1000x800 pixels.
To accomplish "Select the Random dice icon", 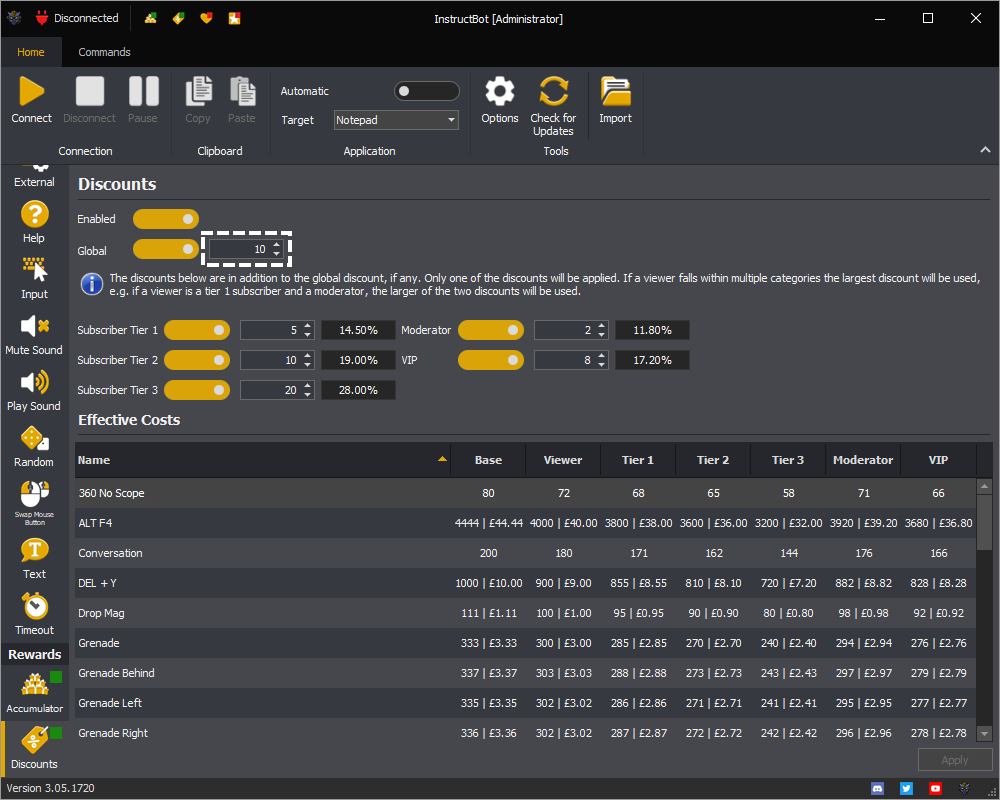I will (x=34, y=438).
